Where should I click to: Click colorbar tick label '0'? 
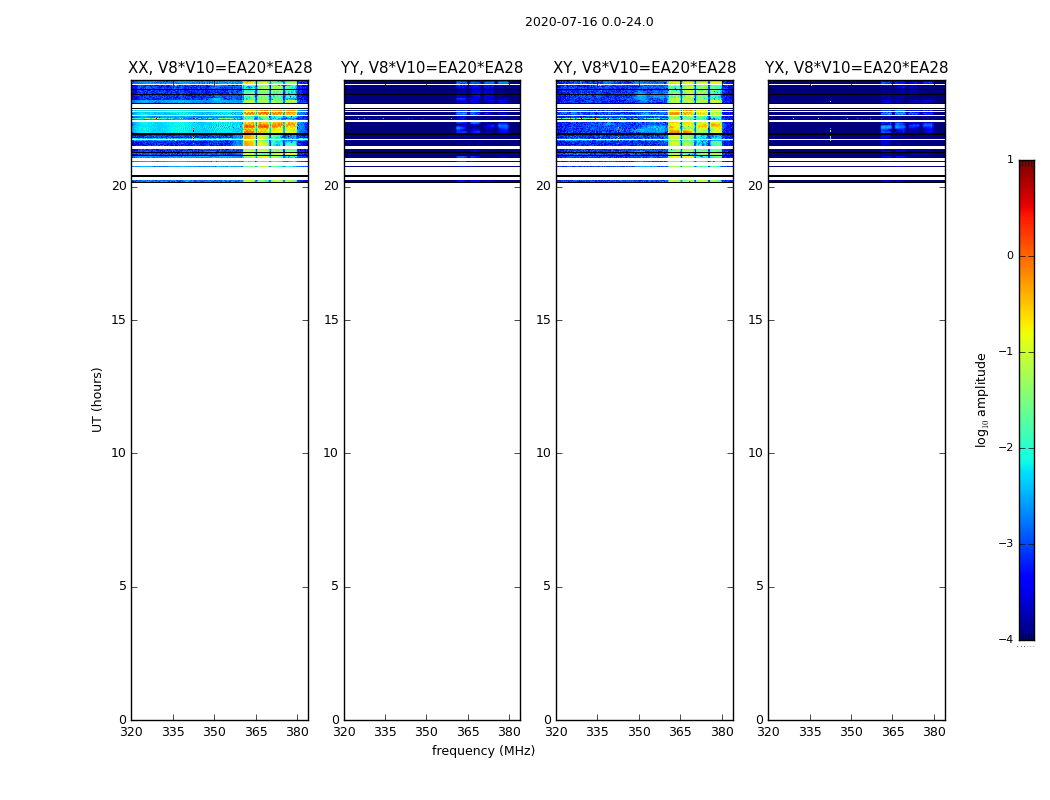click(x=1010, y=256)
